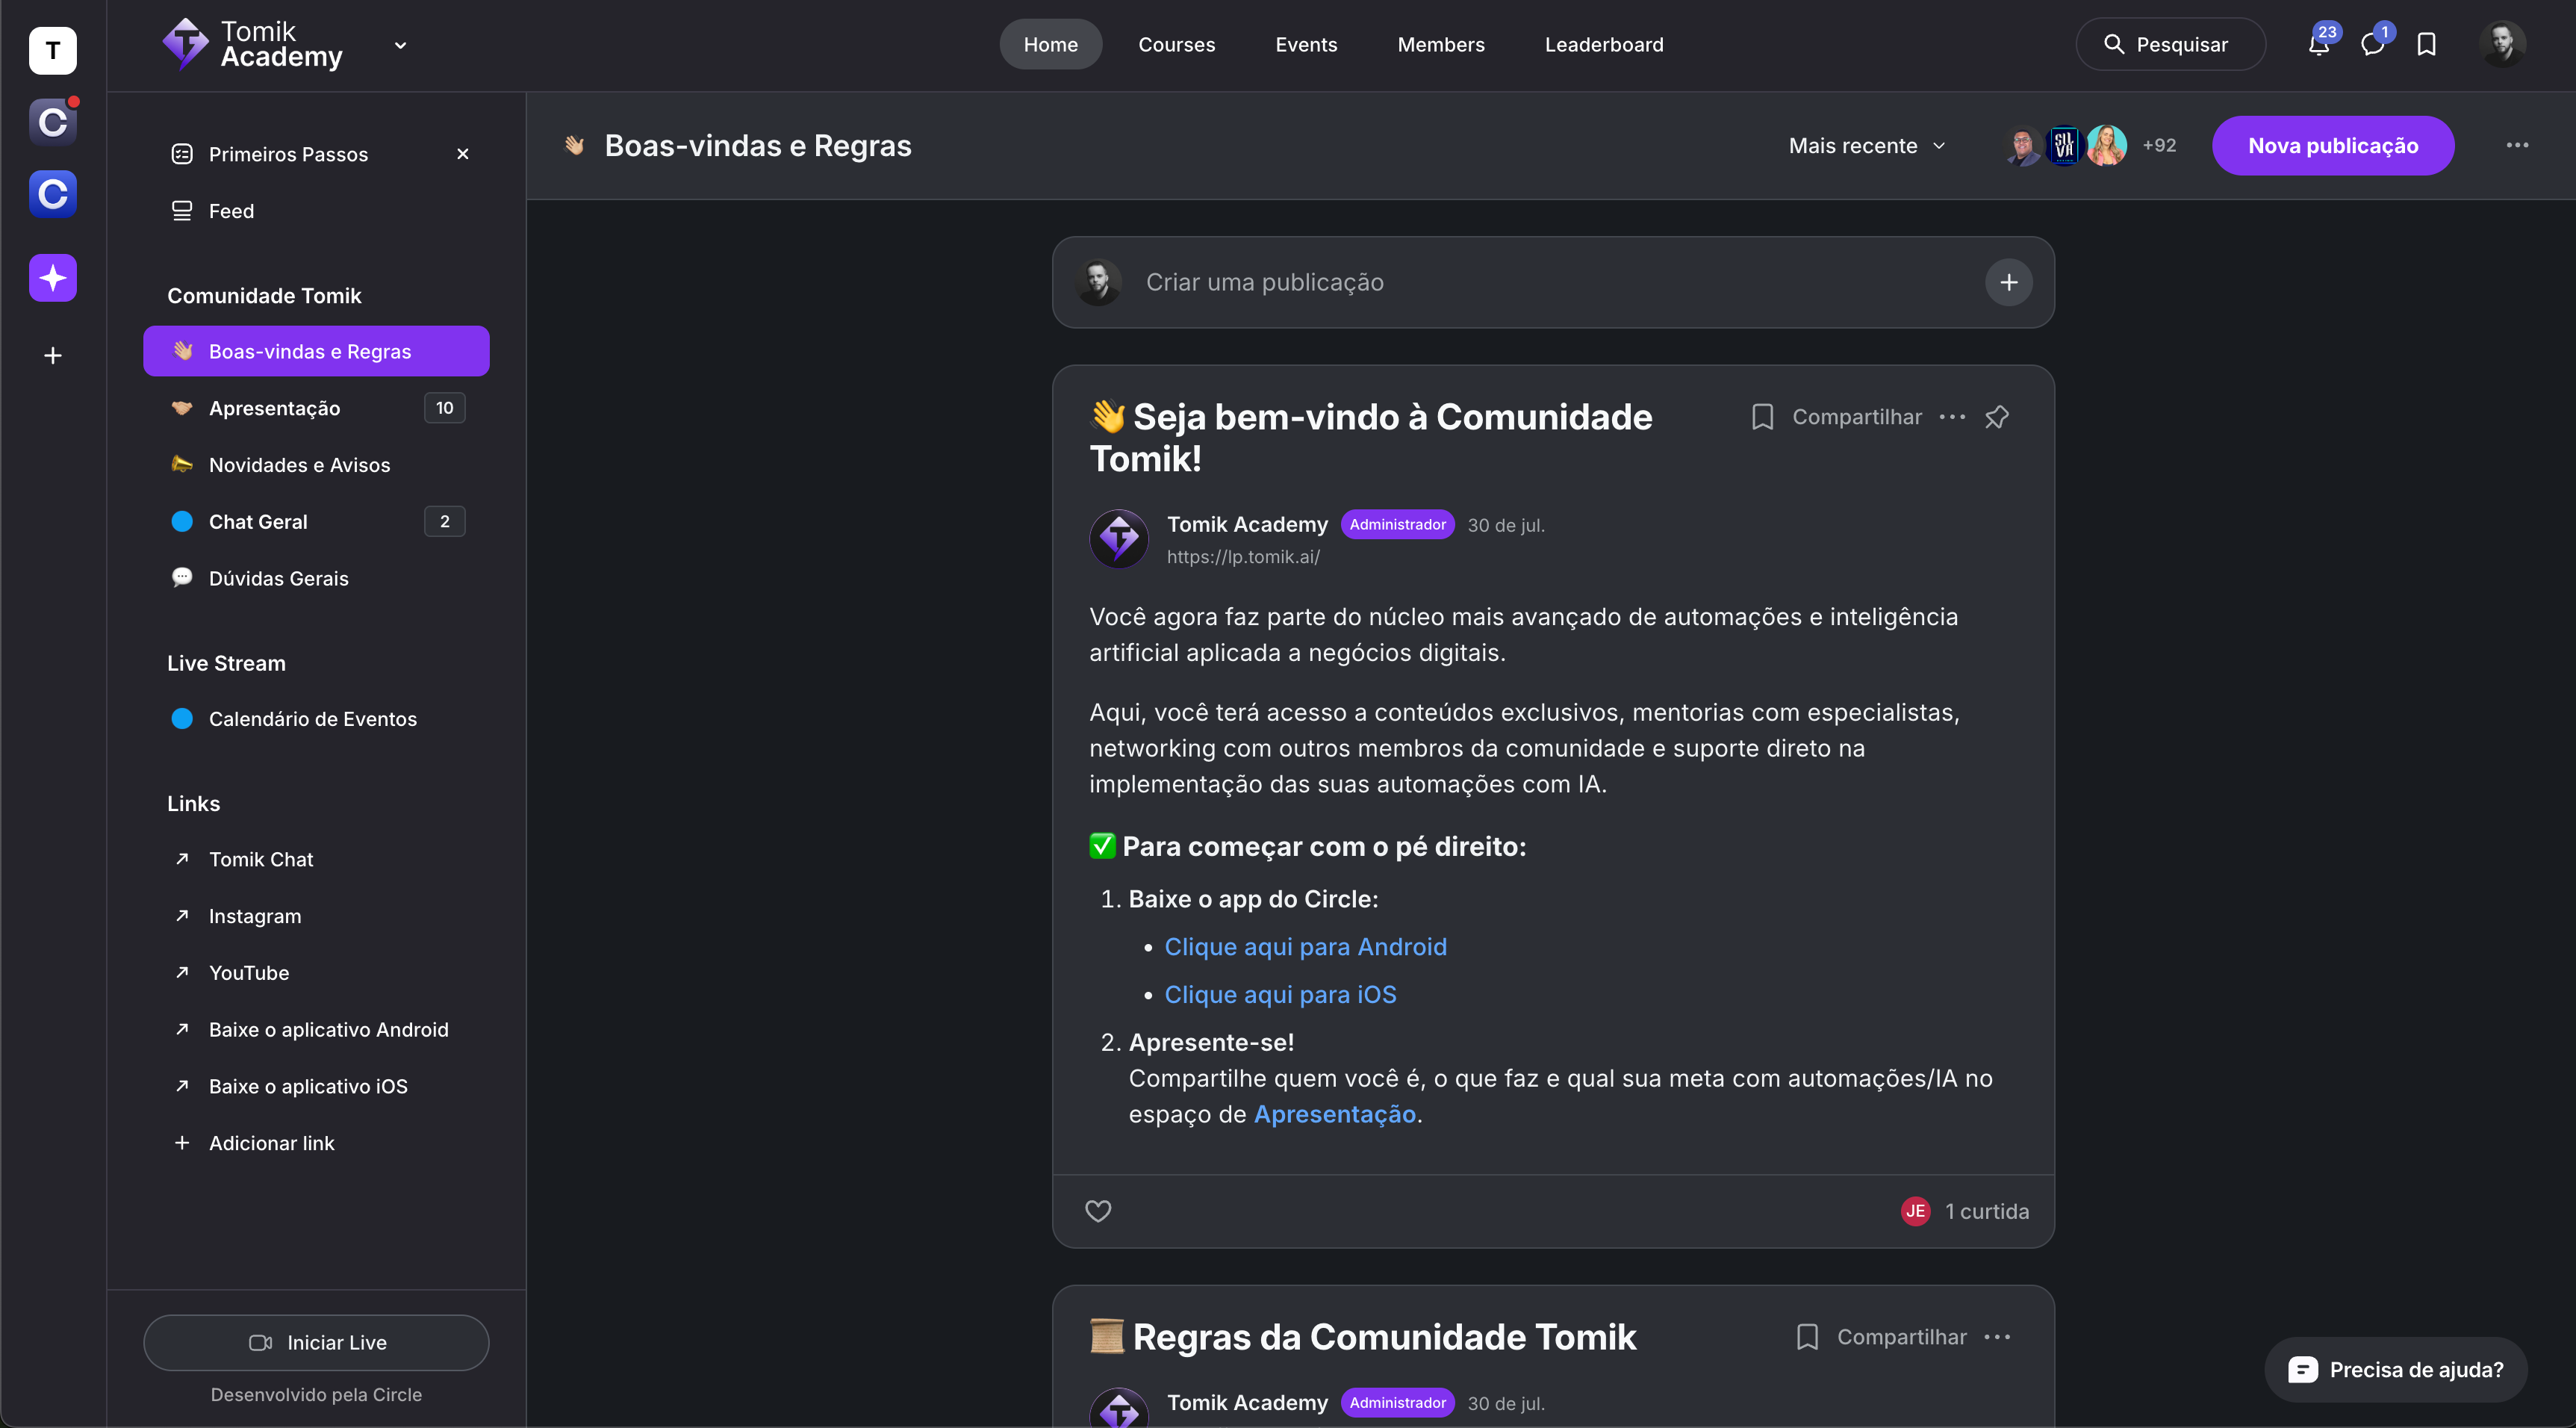Open the Dúvidas Gerais space
Screen dimensions: 2576x1428
(316, 578)
